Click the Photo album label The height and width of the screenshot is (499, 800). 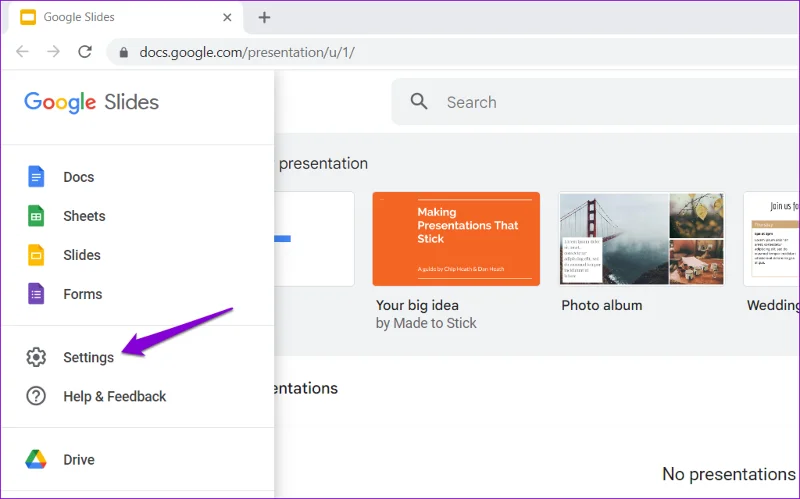(x=602, y=305)
